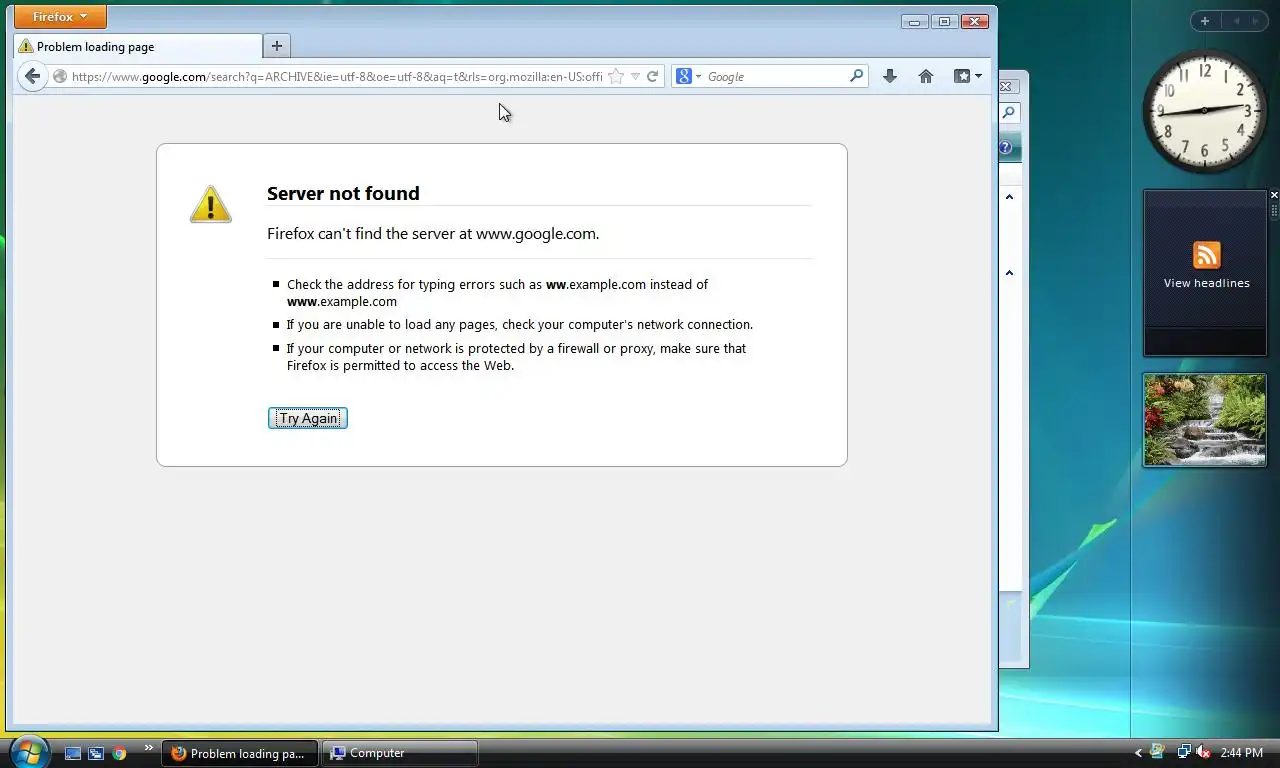Open the blue help icon in the Computer window
This screenshot has width=1280, height=768.
coord(1005,147)
